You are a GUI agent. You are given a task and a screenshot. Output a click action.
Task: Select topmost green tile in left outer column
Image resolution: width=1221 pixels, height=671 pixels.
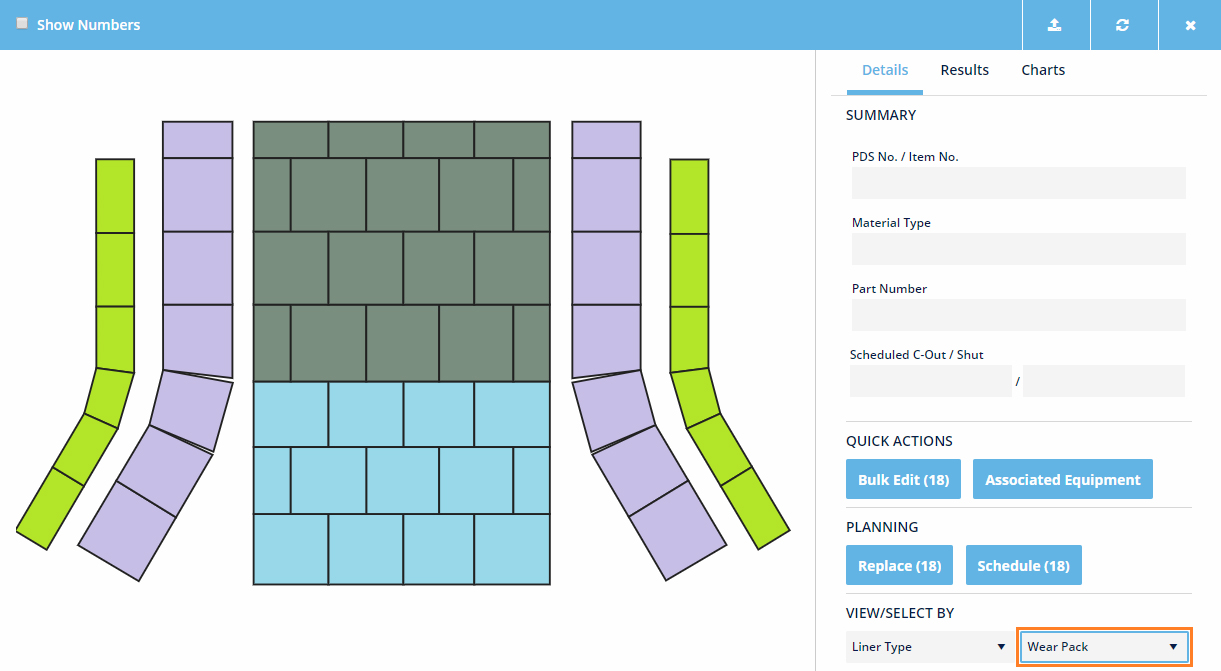pyautogui.click(x=115, y=196)
